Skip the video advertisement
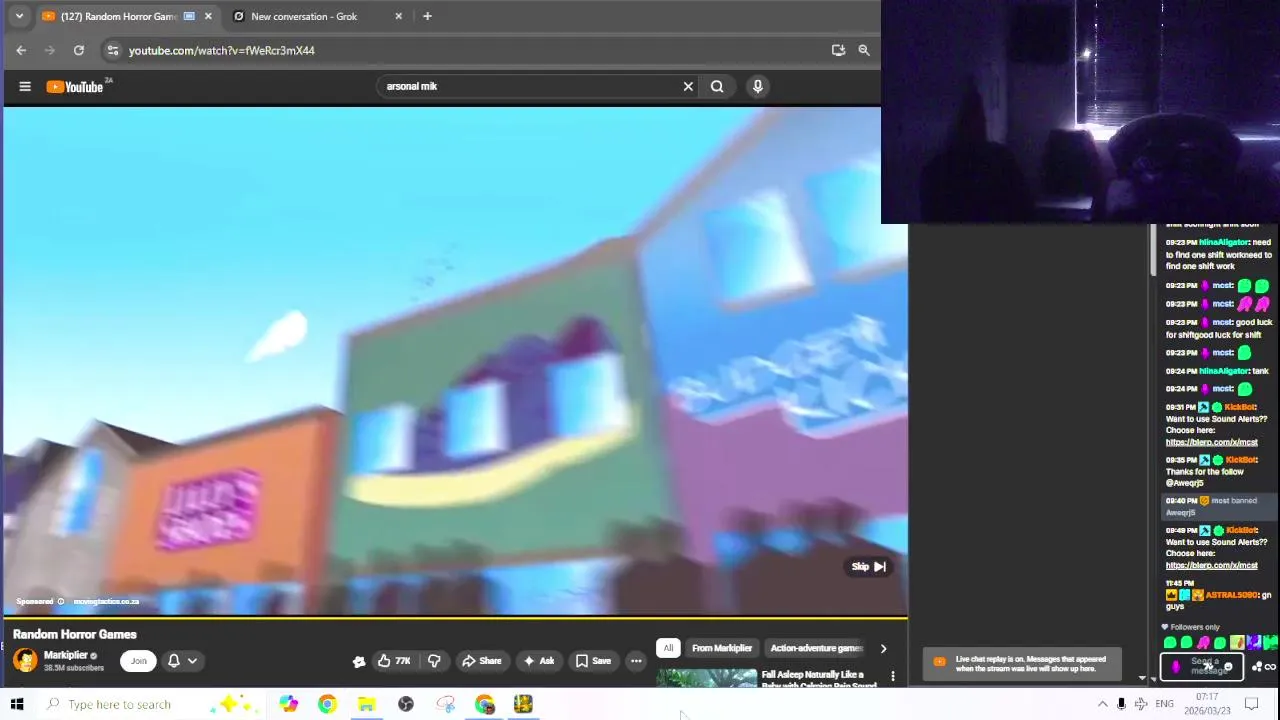 [868, 567]
